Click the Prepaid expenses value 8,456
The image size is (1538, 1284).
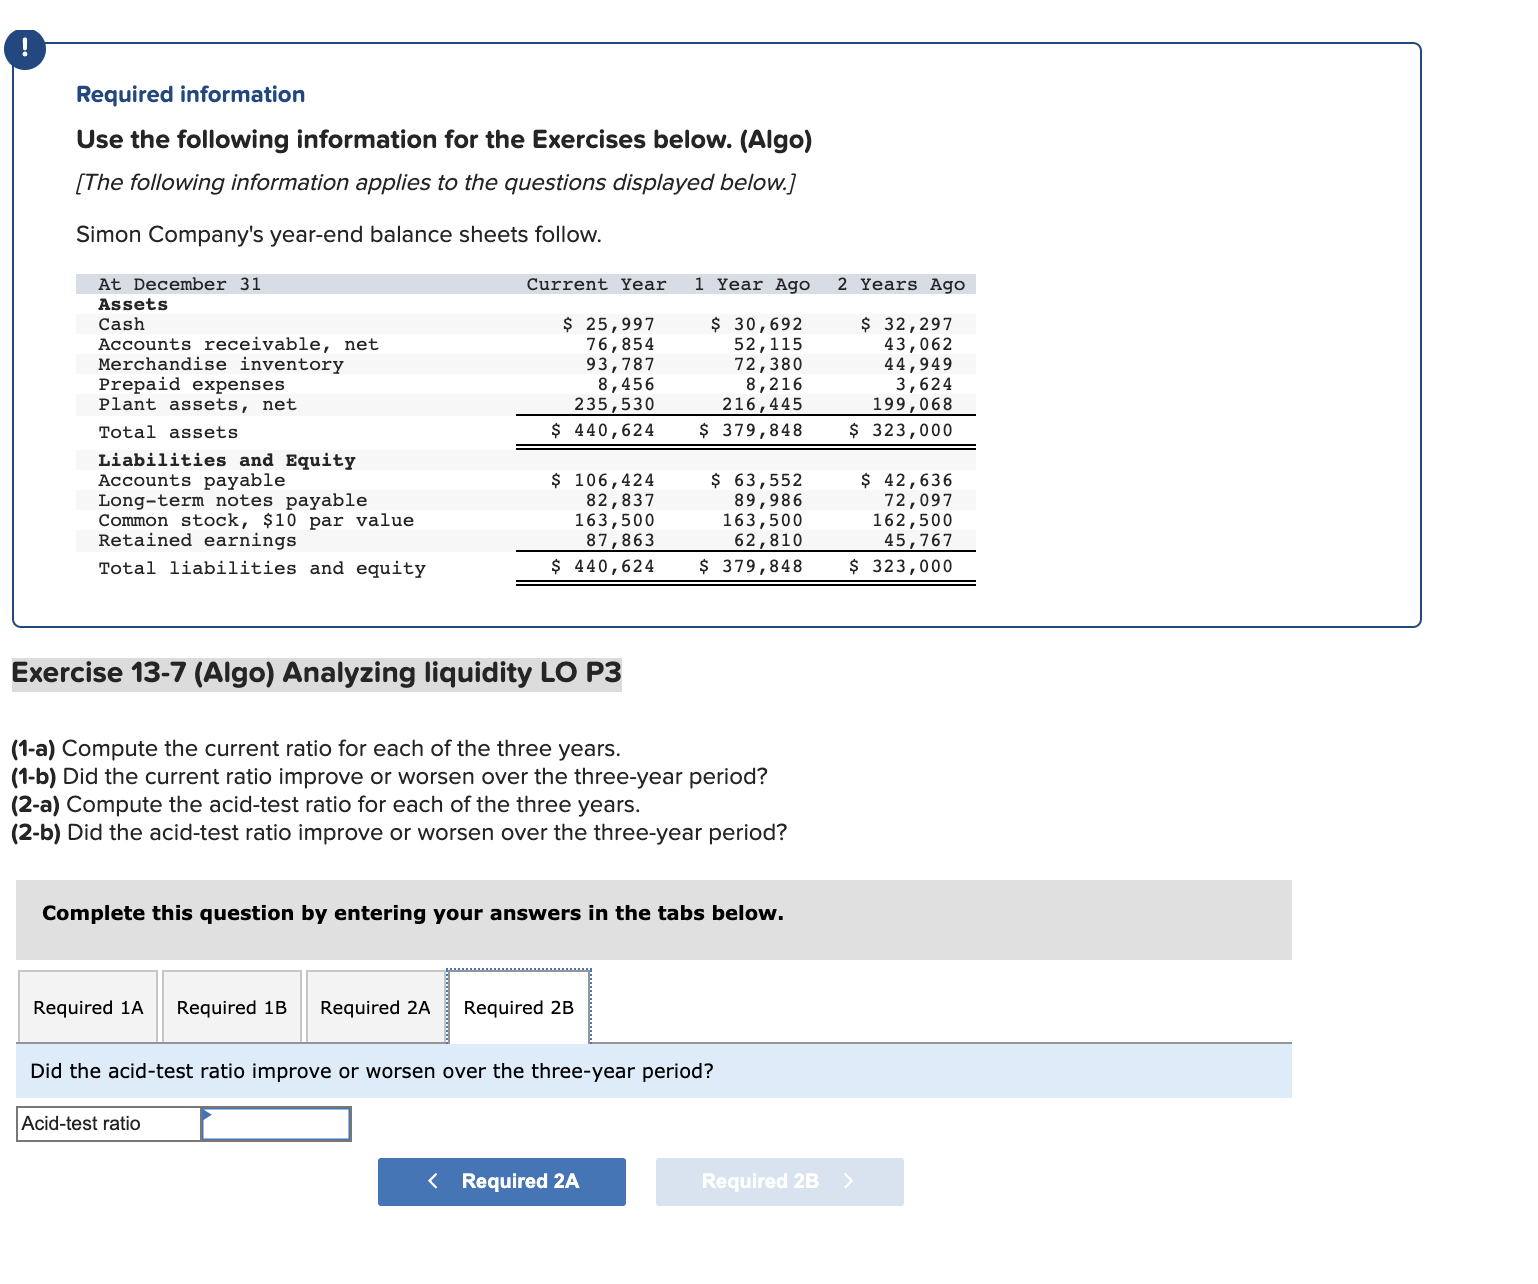(x=626, y=384)
